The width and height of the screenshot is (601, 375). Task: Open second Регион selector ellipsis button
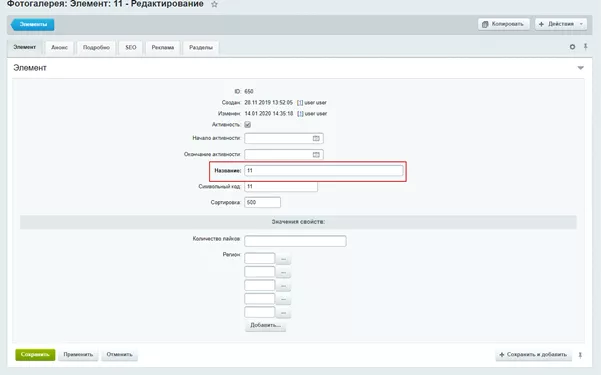[x=283, y=273]
